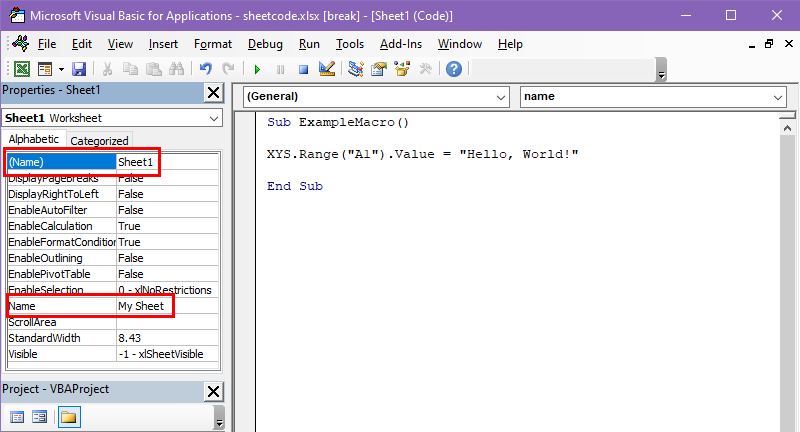Click code editor scrollbar up arrow

point(787,128)
